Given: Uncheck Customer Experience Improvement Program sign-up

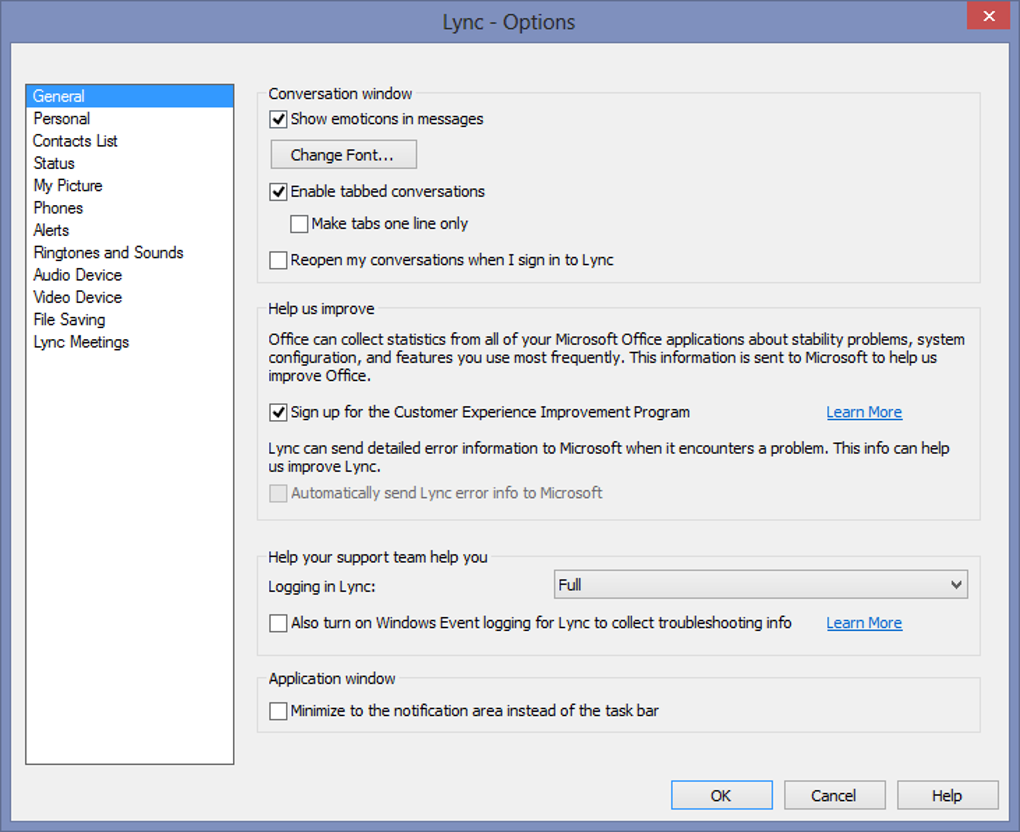Looking at the screenshot, I should (x=279, y=412).
